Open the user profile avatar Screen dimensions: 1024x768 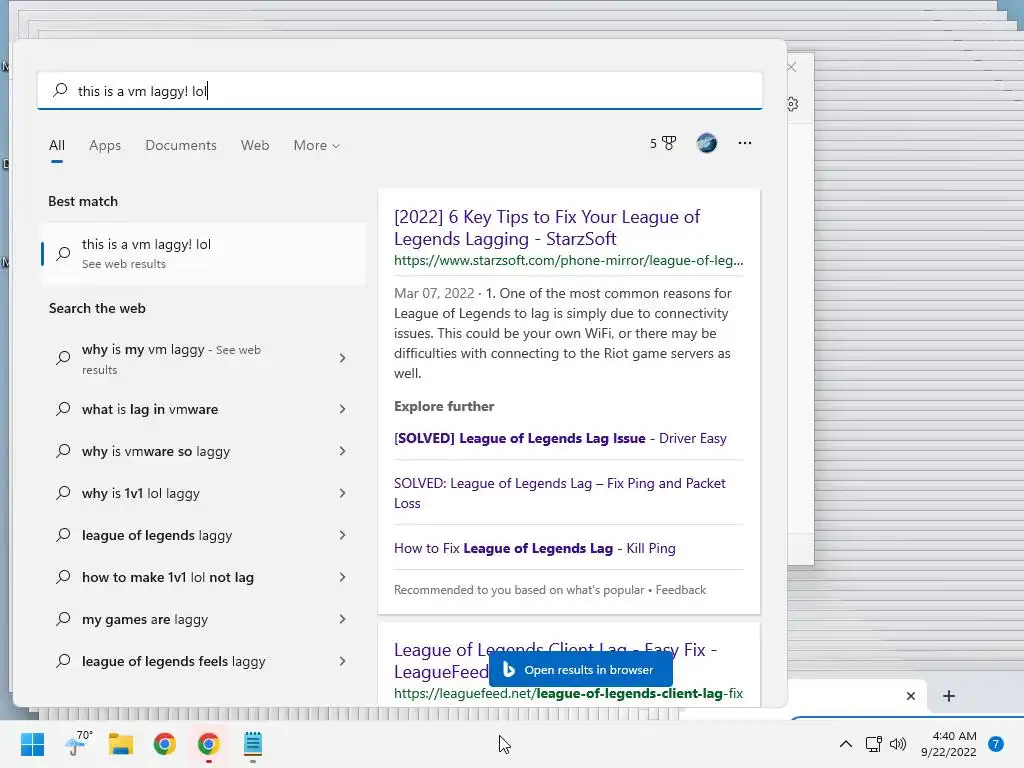click(707, 143)
